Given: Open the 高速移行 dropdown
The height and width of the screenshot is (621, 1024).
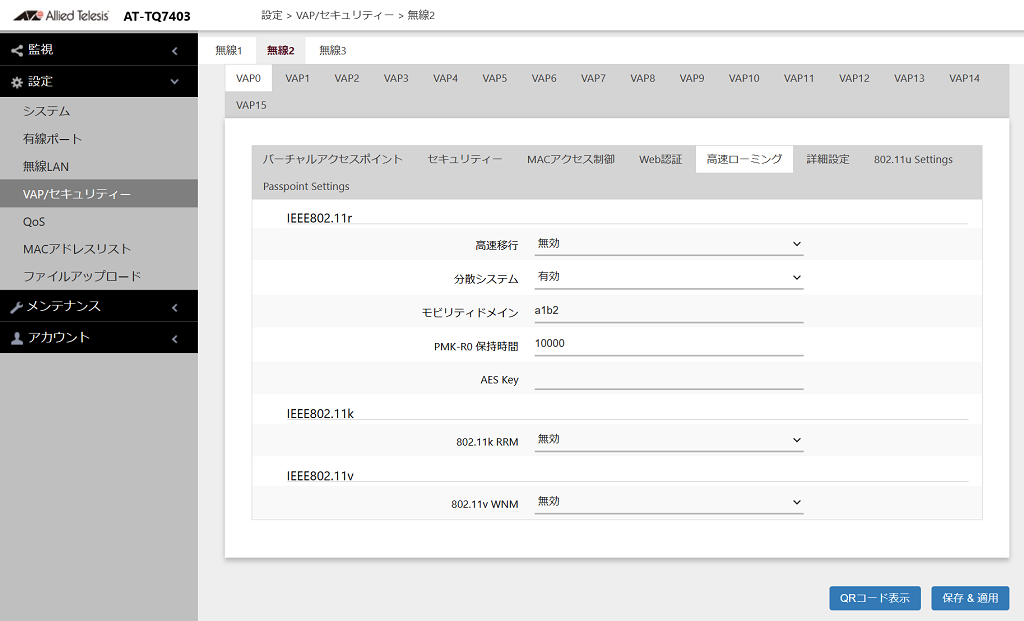Looking at the screenshot, I should click(668, 243).
